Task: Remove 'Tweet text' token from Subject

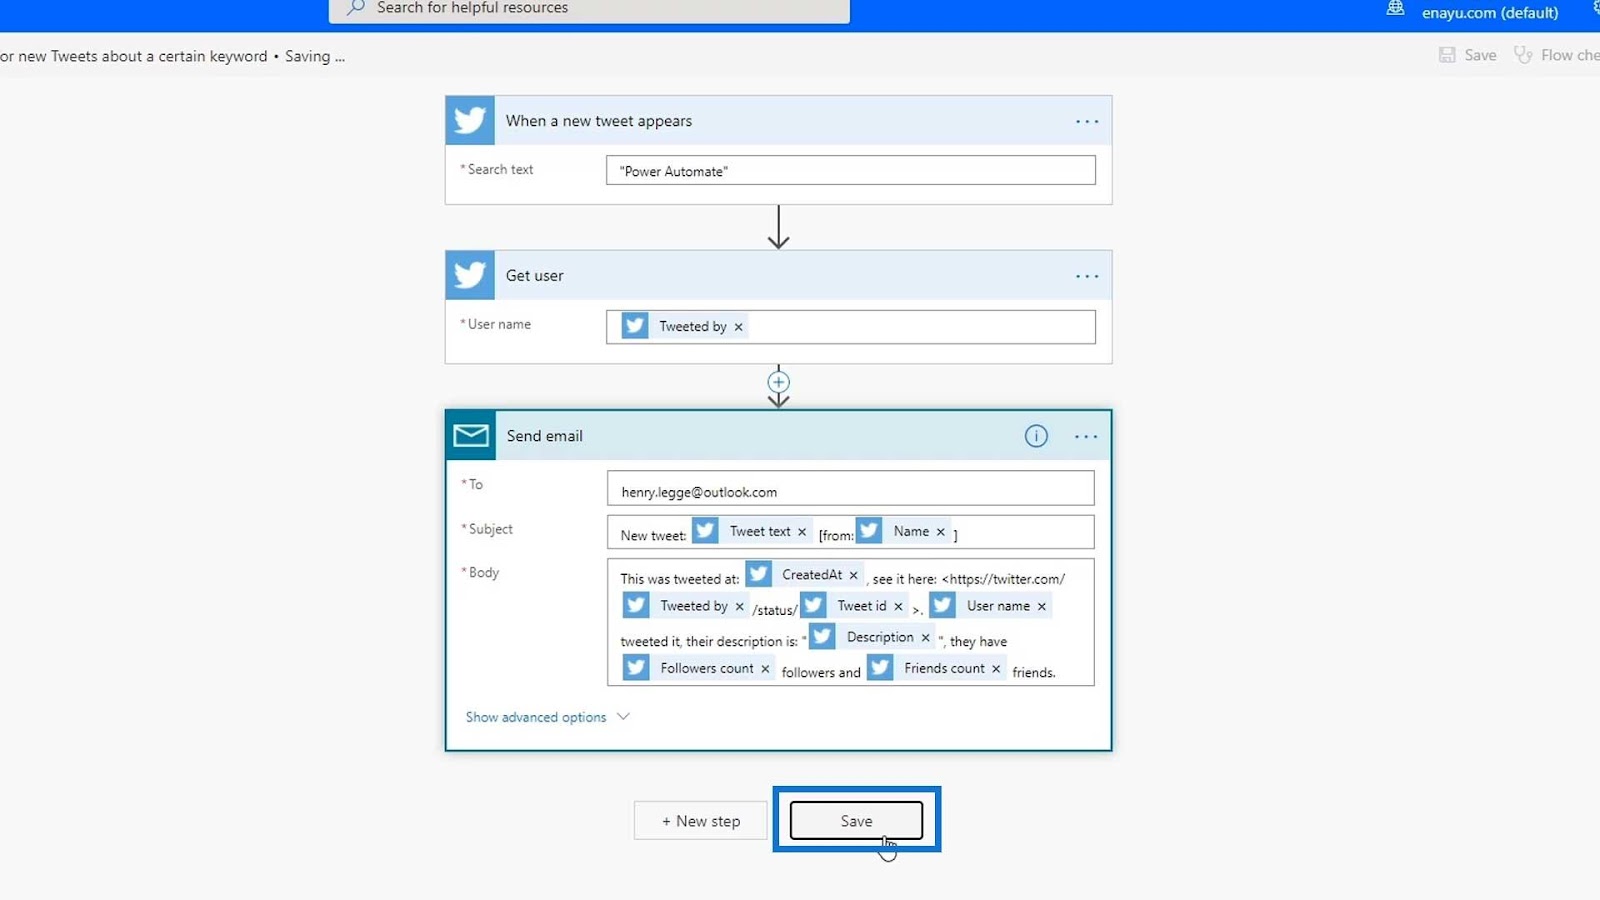Action: 802,532
